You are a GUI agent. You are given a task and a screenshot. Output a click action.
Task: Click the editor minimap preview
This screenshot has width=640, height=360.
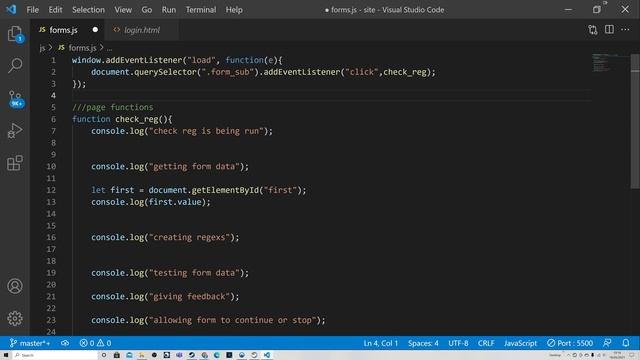tap(610, 63)
